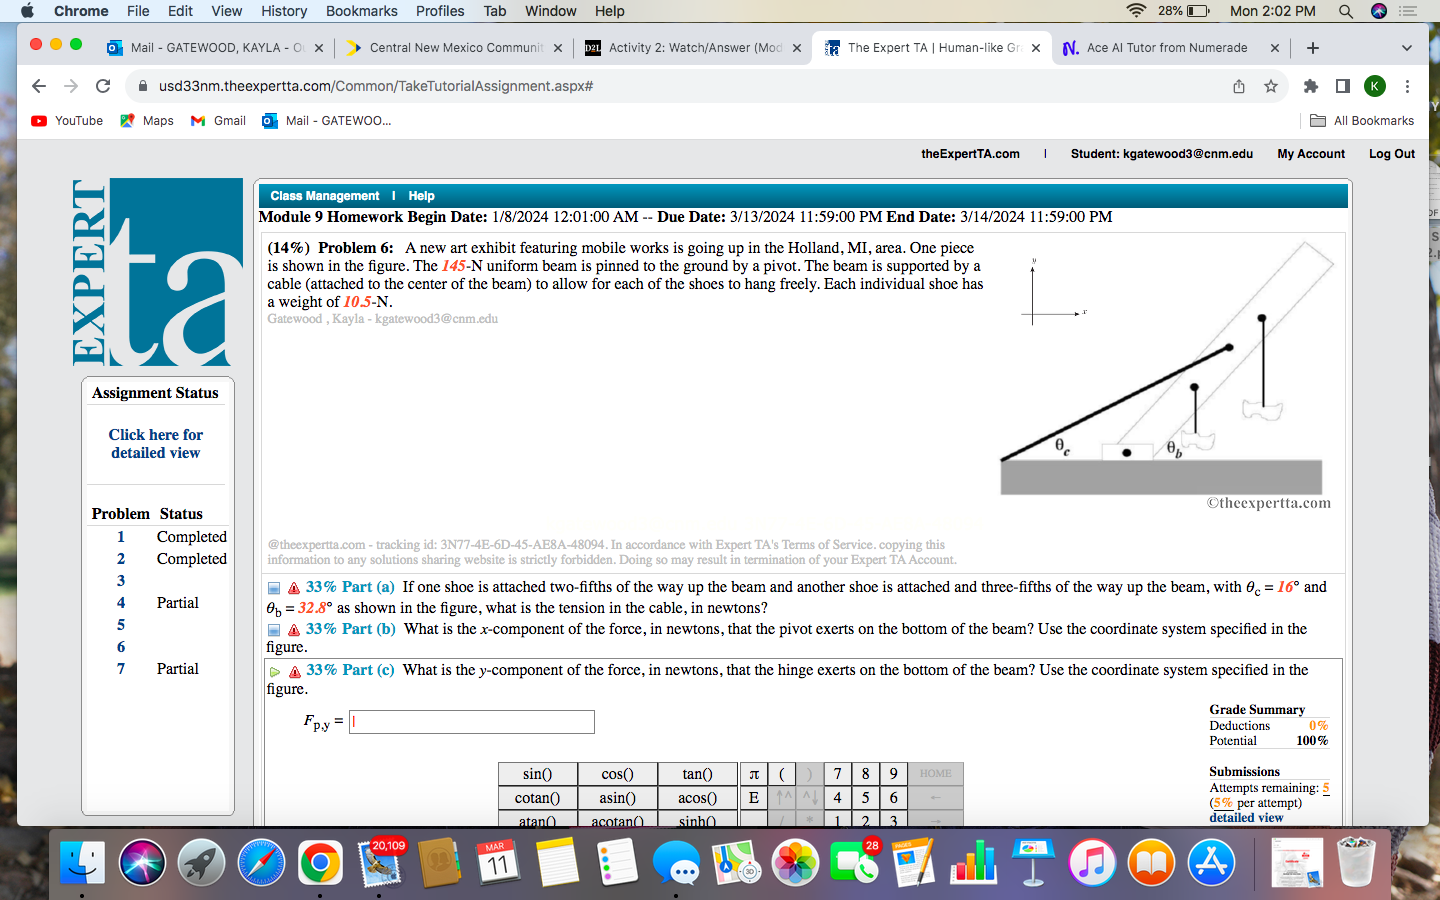Expand Part (a) with its box icon
Screen dimensions: 1440x900
coord(274,588)
